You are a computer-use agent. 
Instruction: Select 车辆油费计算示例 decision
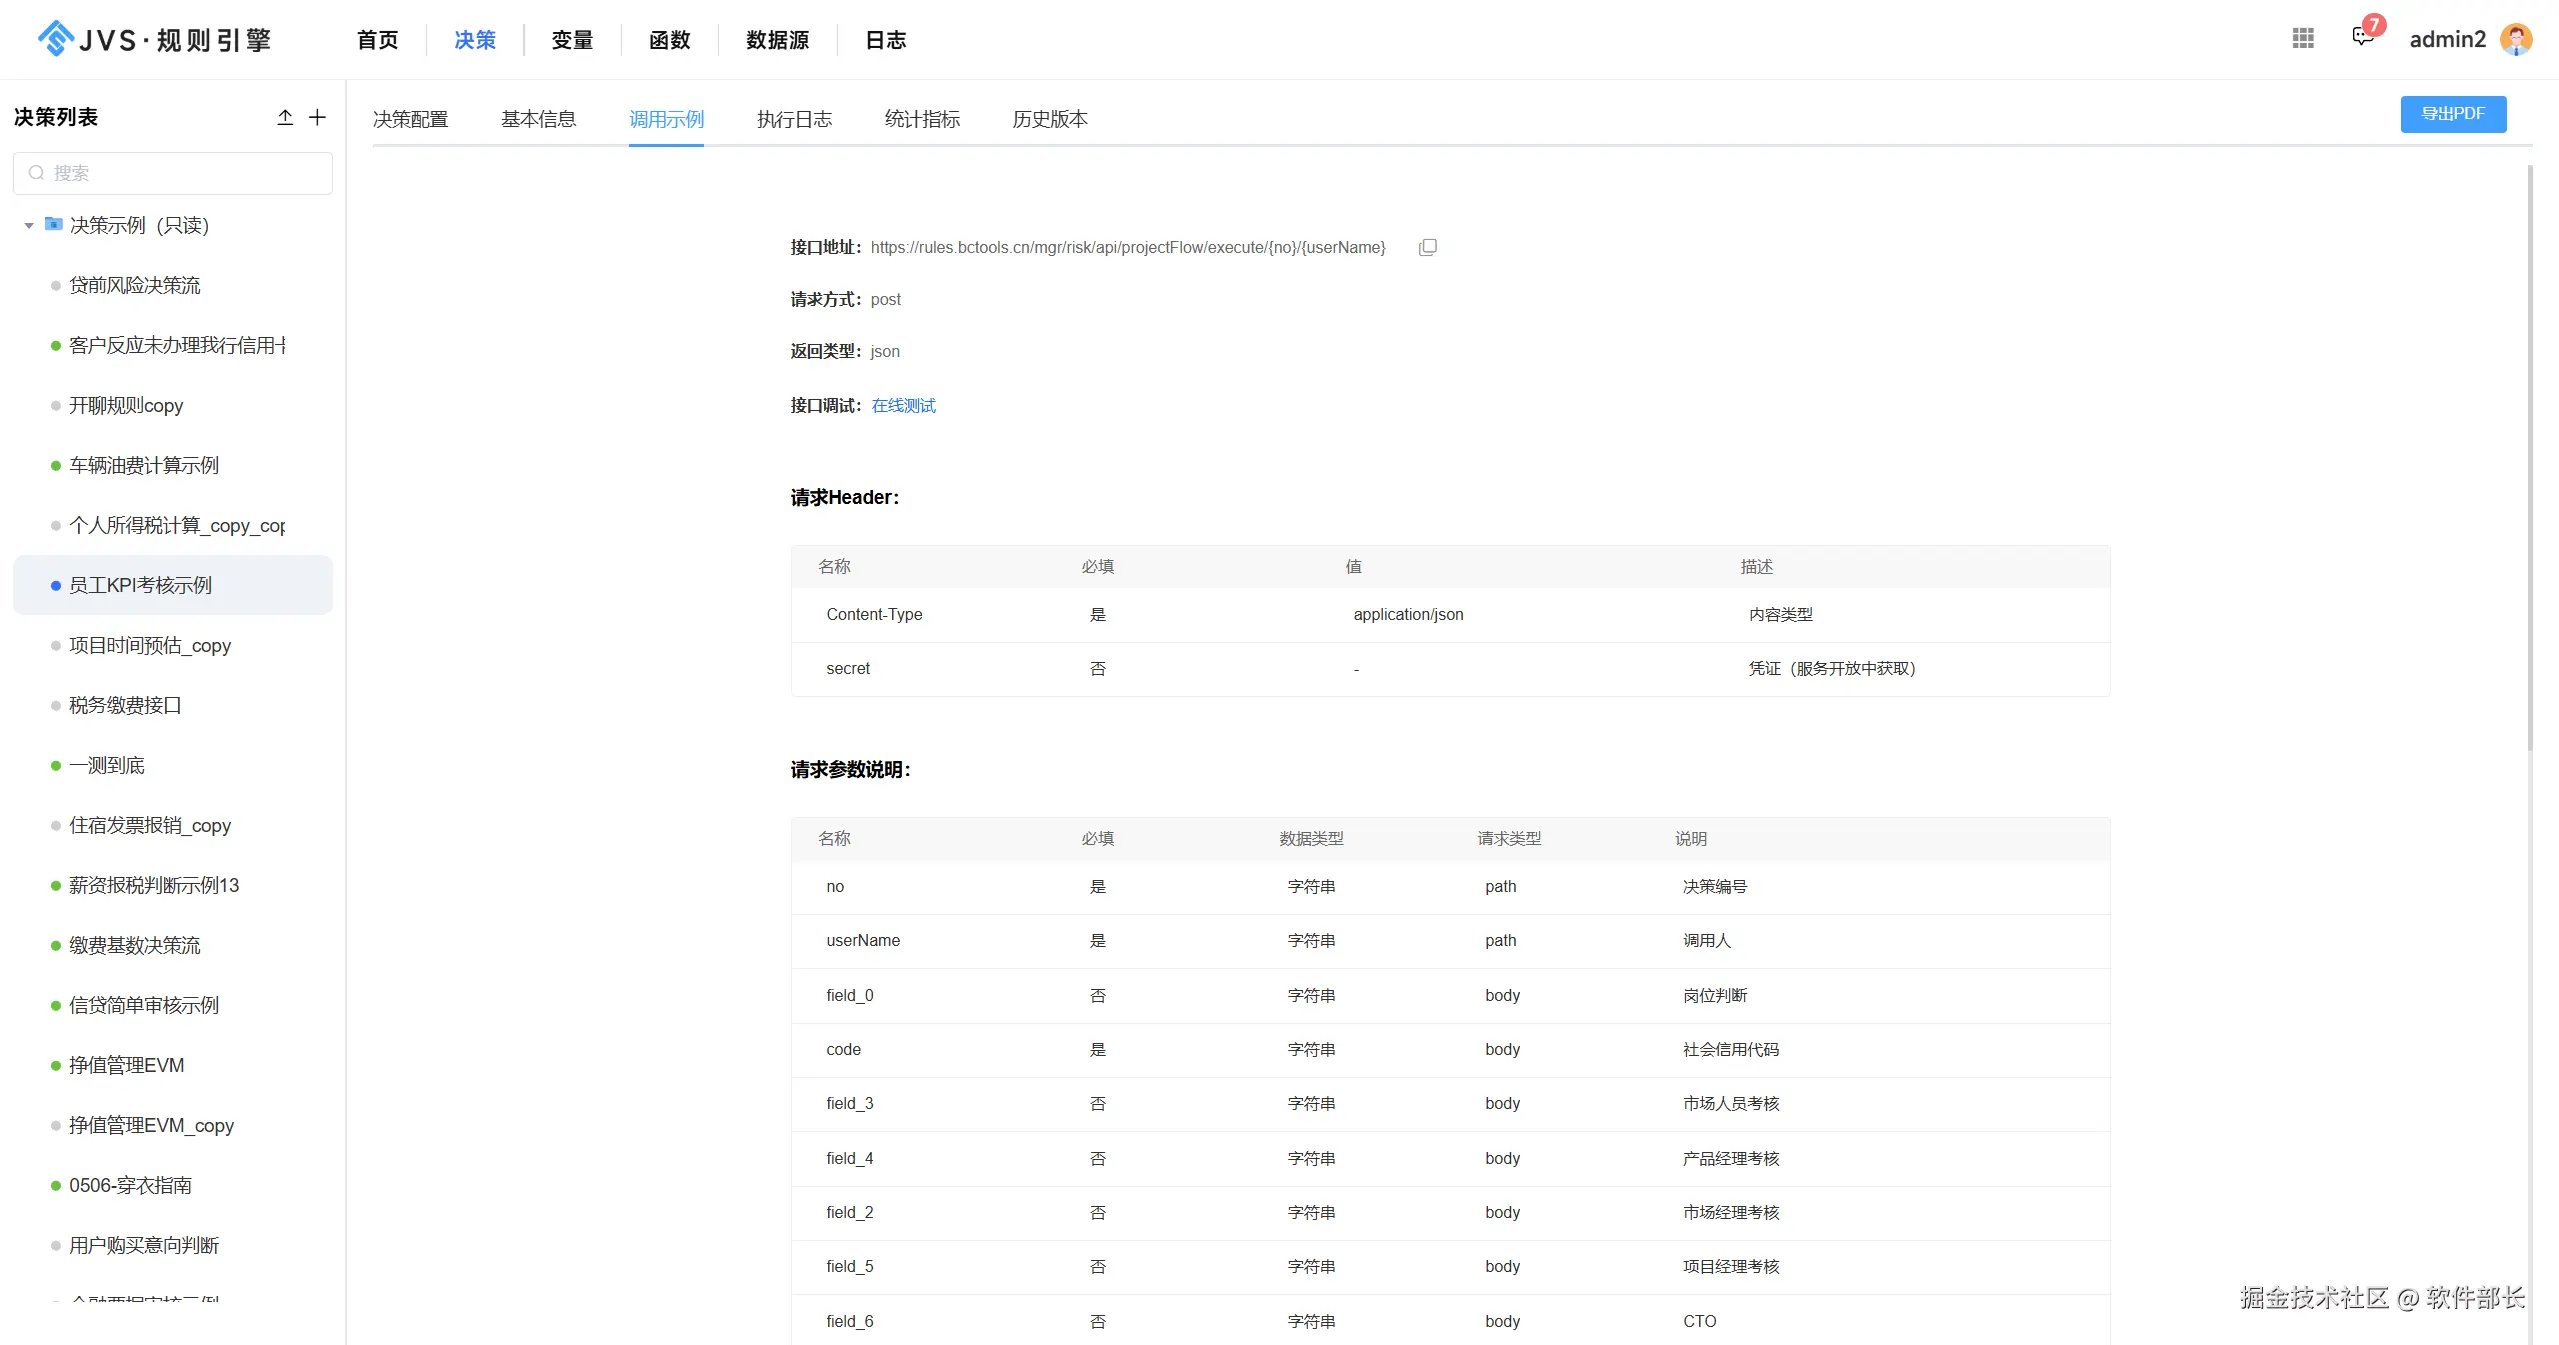click(x=144, y=465)
